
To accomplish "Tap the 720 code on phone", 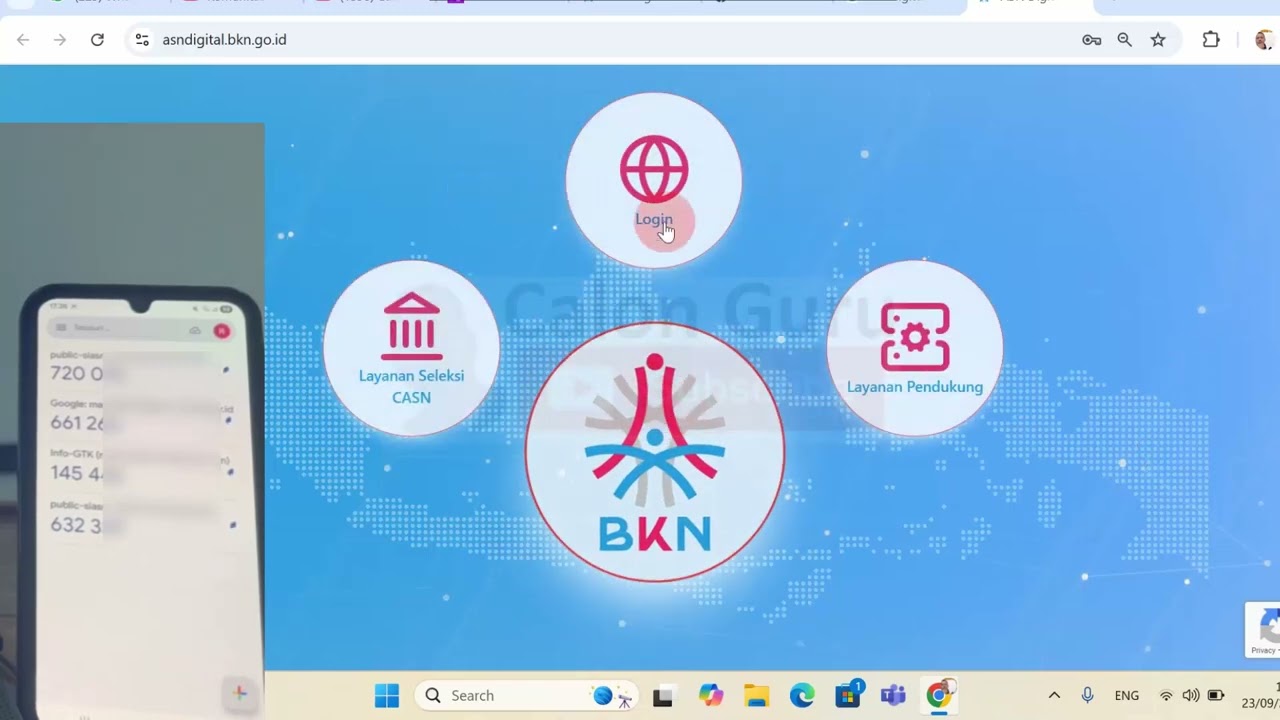I will [x=77, y=373].
